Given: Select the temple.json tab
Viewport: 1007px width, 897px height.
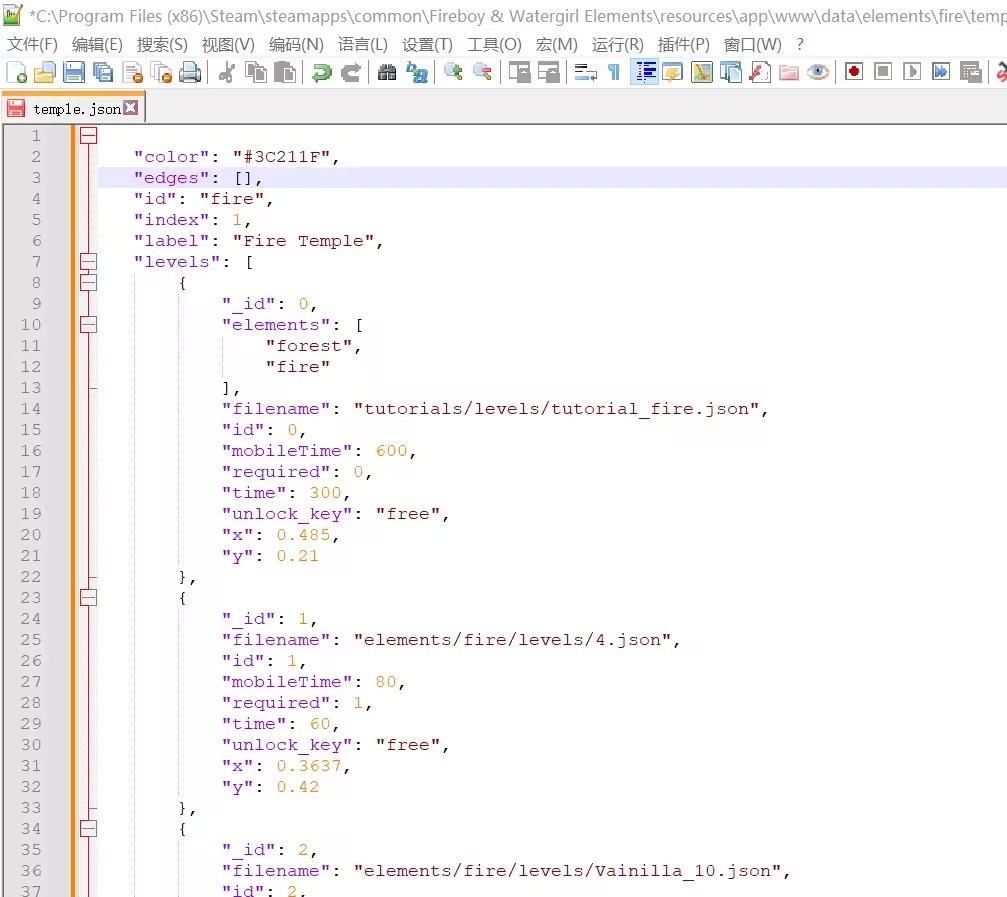Looking at the screenshot, I should click(73, 109).
